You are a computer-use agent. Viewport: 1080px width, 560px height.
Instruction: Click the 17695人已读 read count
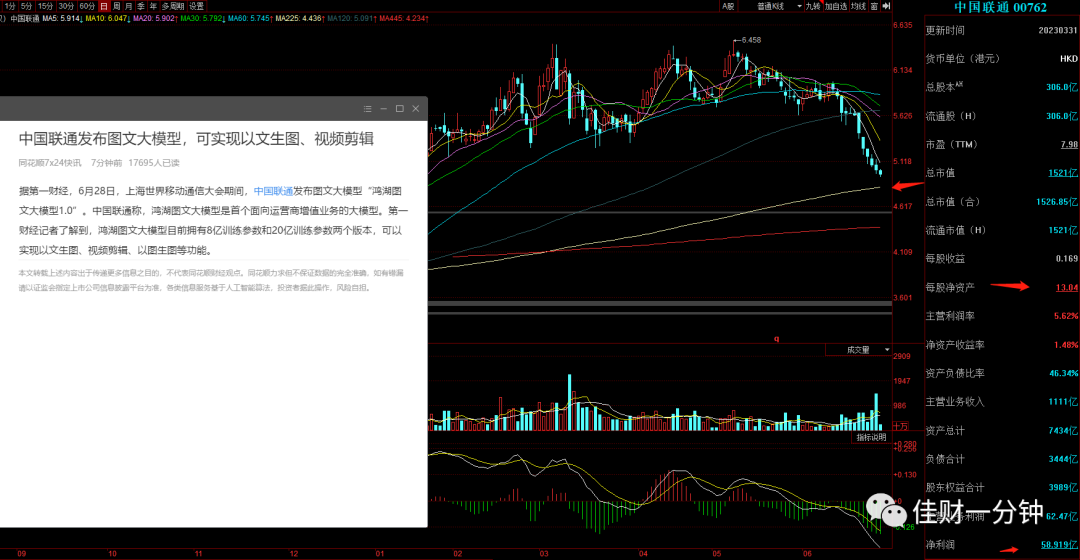(154, 163)
